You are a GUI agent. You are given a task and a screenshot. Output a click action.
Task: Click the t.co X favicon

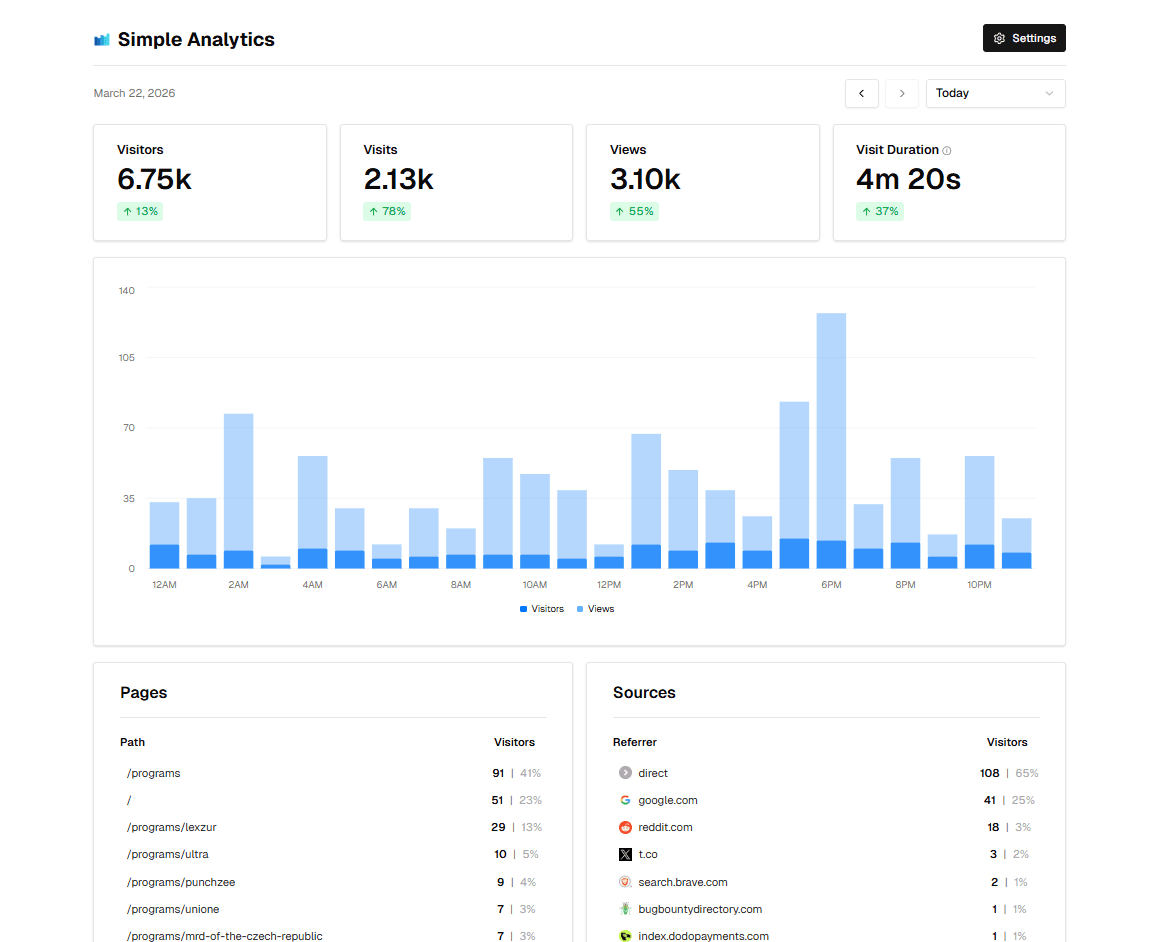pyautogui.click(x=625, y=854)
